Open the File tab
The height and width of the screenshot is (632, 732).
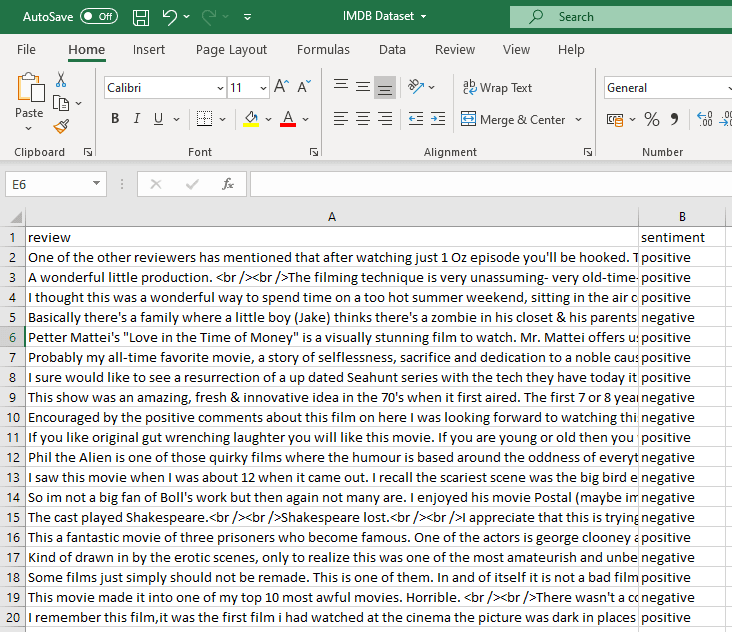click(x=26, y=49)
